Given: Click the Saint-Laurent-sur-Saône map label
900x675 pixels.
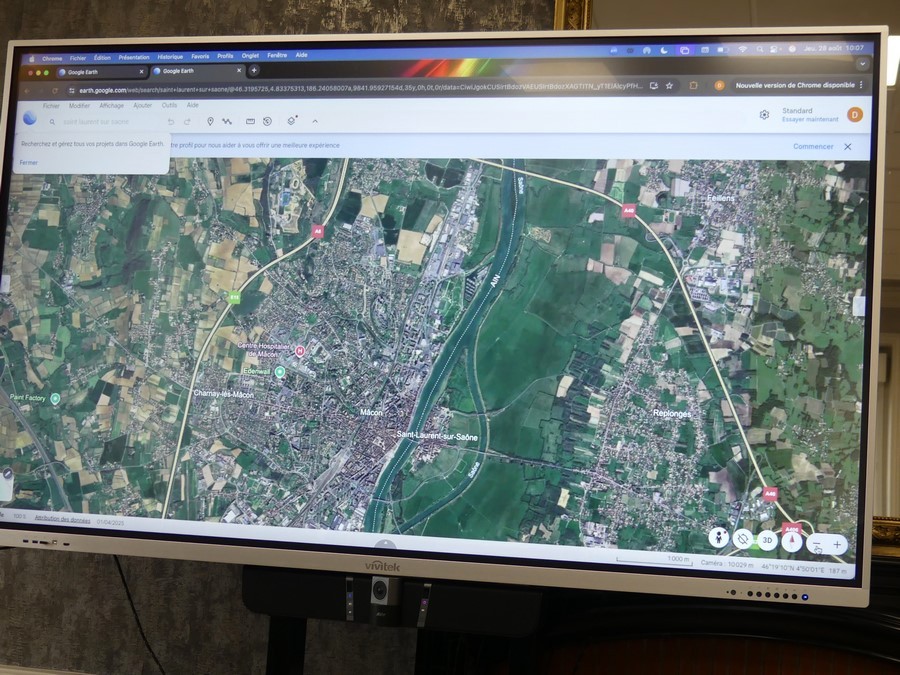Looking at the screenshot, I should 437,436.
